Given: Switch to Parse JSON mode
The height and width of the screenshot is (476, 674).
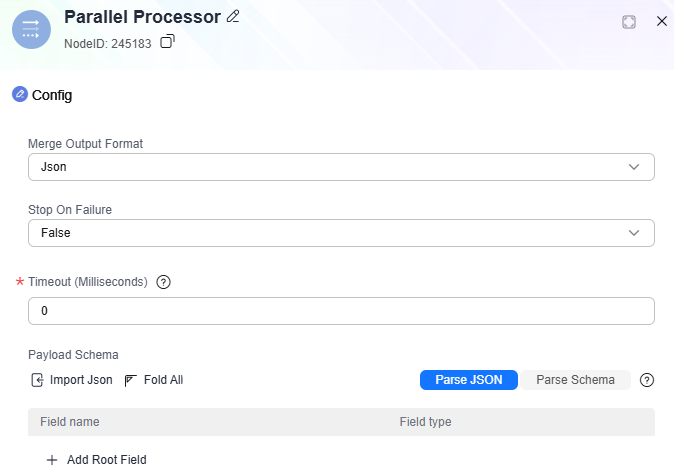Looking at the screenshot, I should (x=469, y=380).
